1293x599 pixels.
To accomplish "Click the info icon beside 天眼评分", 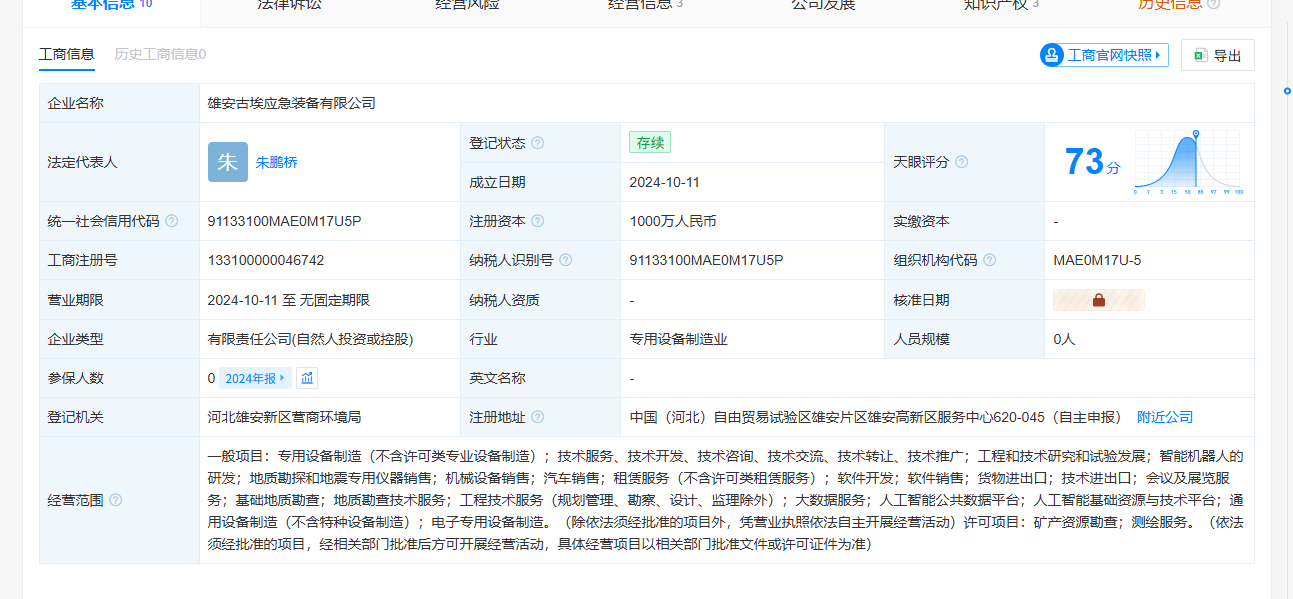I will pyautogui.click(x=962, y=162).
